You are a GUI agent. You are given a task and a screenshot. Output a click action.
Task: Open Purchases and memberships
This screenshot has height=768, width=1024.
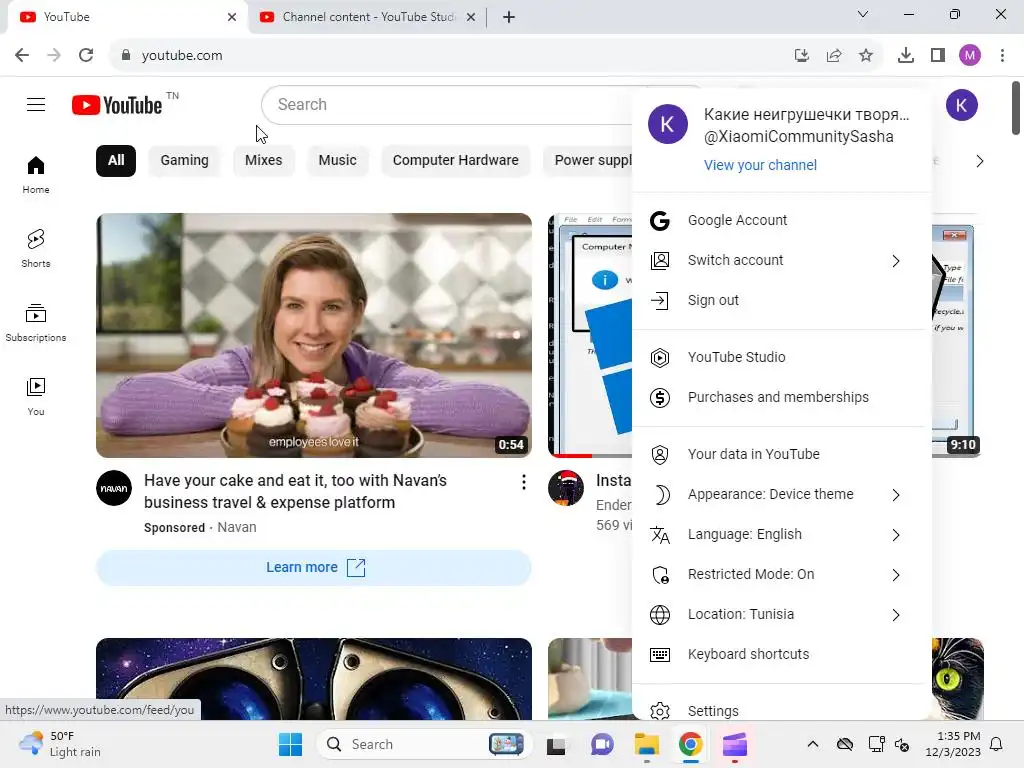click(x=781, y=397)
